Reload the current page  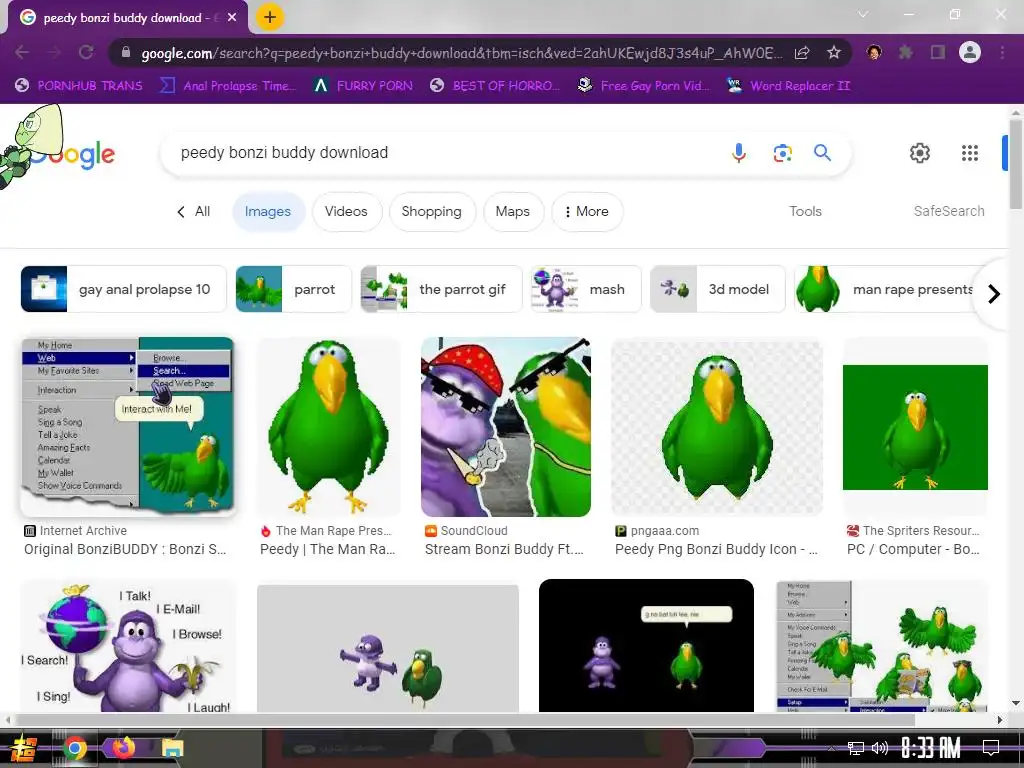click(x=86, y=52)
